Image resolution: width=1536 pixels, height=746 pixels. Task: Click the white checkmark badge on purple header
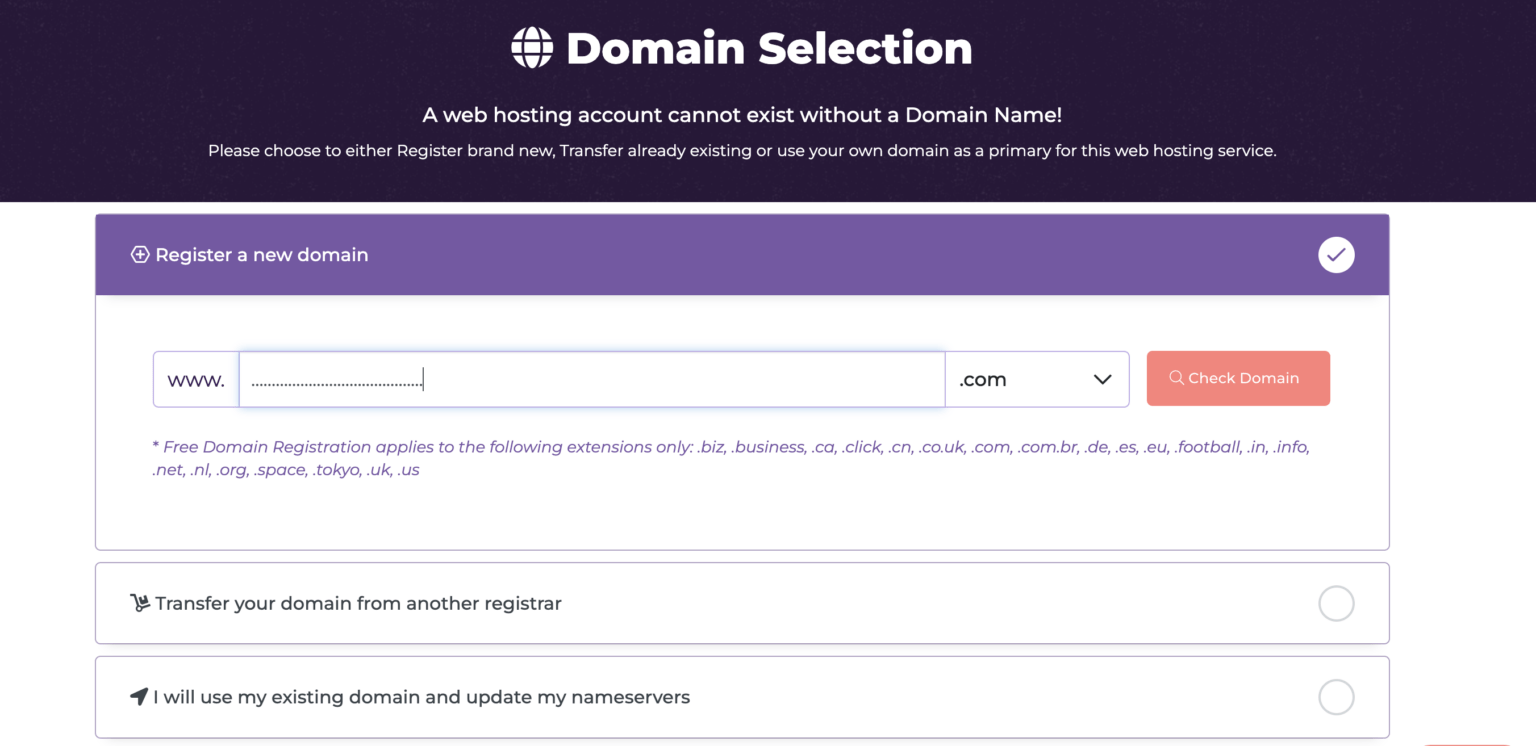tap(1336, 254)
